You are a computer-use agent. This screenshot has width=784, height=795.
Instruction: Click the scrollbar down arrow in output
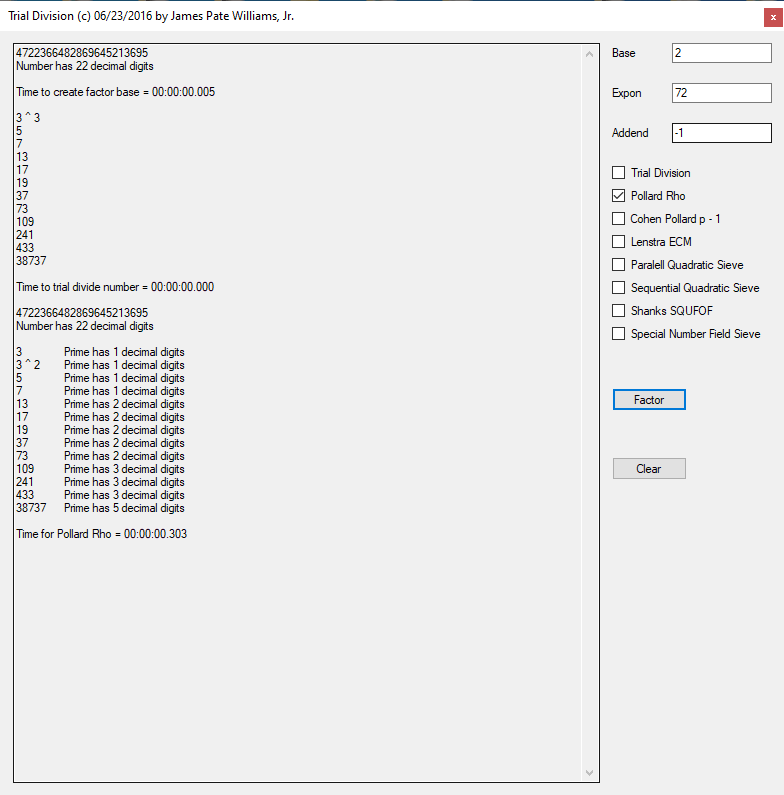pos(589,772)
